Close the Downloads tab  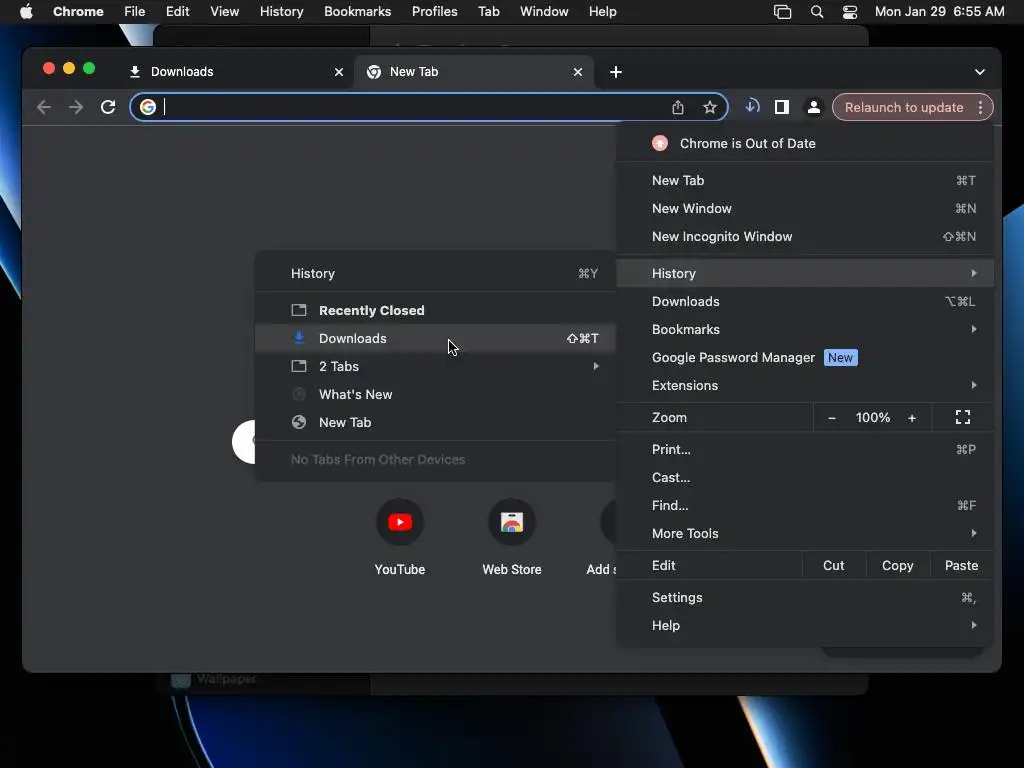click(339, 72)
